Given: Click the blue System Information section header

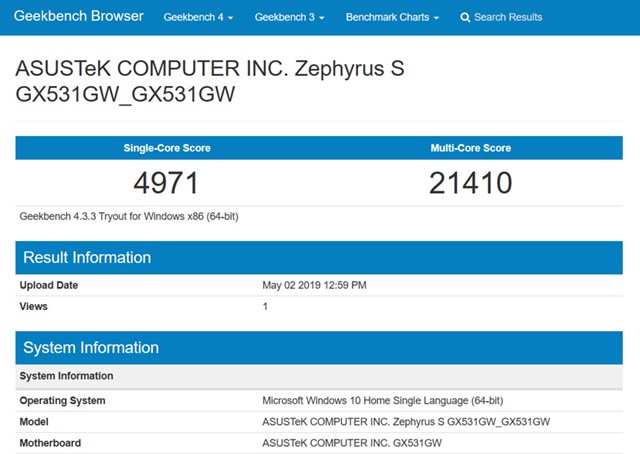Looking at the screenshot, I should [319, 348].
